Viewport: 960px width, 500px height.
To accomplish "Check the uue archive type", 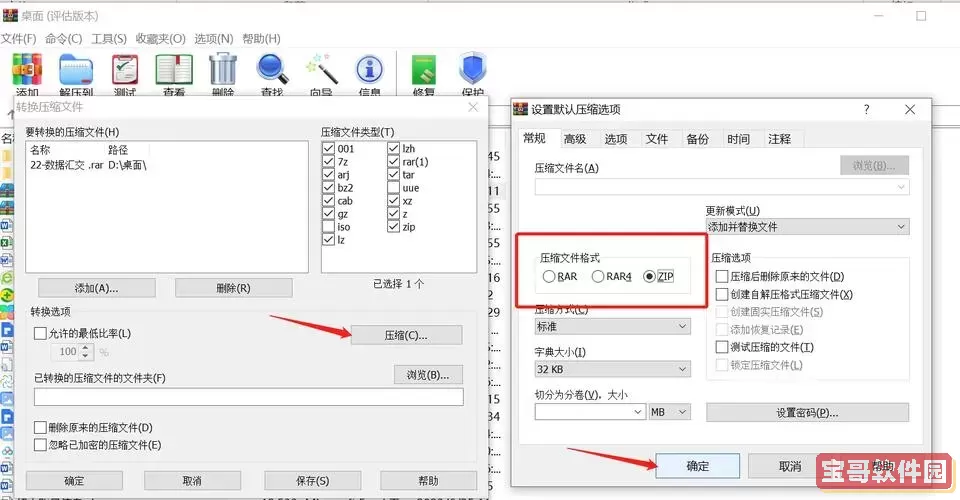I will coord(394,188).
